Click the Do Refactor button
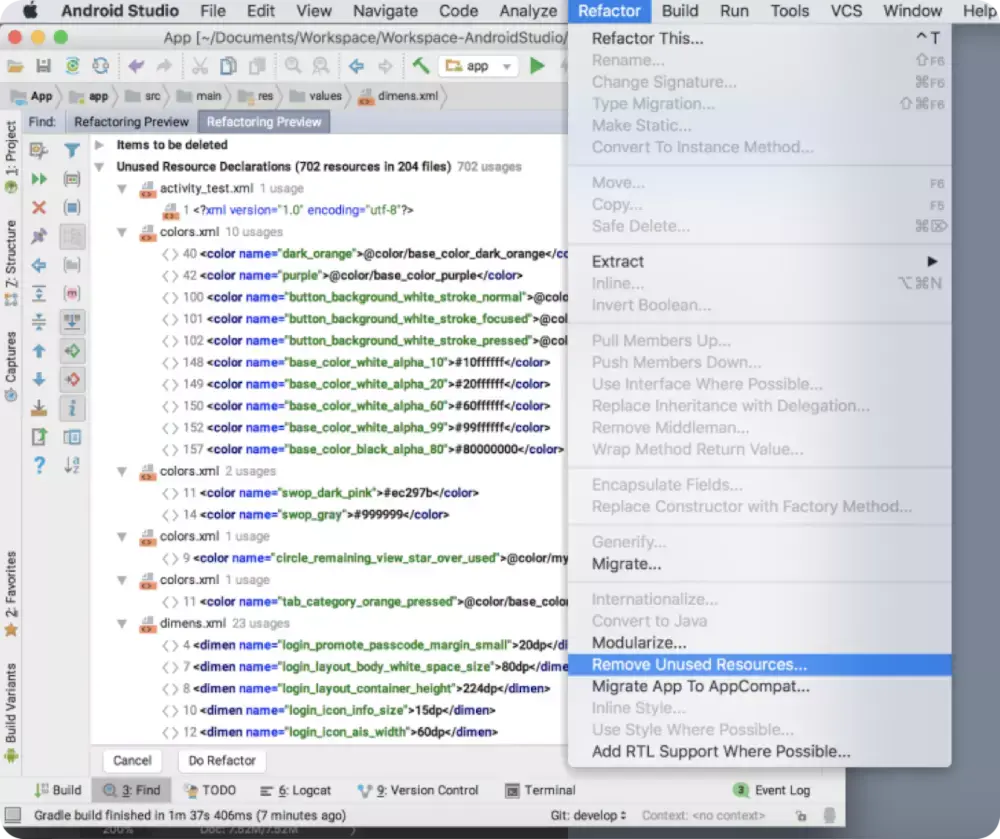Image resolution: width=1000 pixels, height=839 pixels. point(222,761)
